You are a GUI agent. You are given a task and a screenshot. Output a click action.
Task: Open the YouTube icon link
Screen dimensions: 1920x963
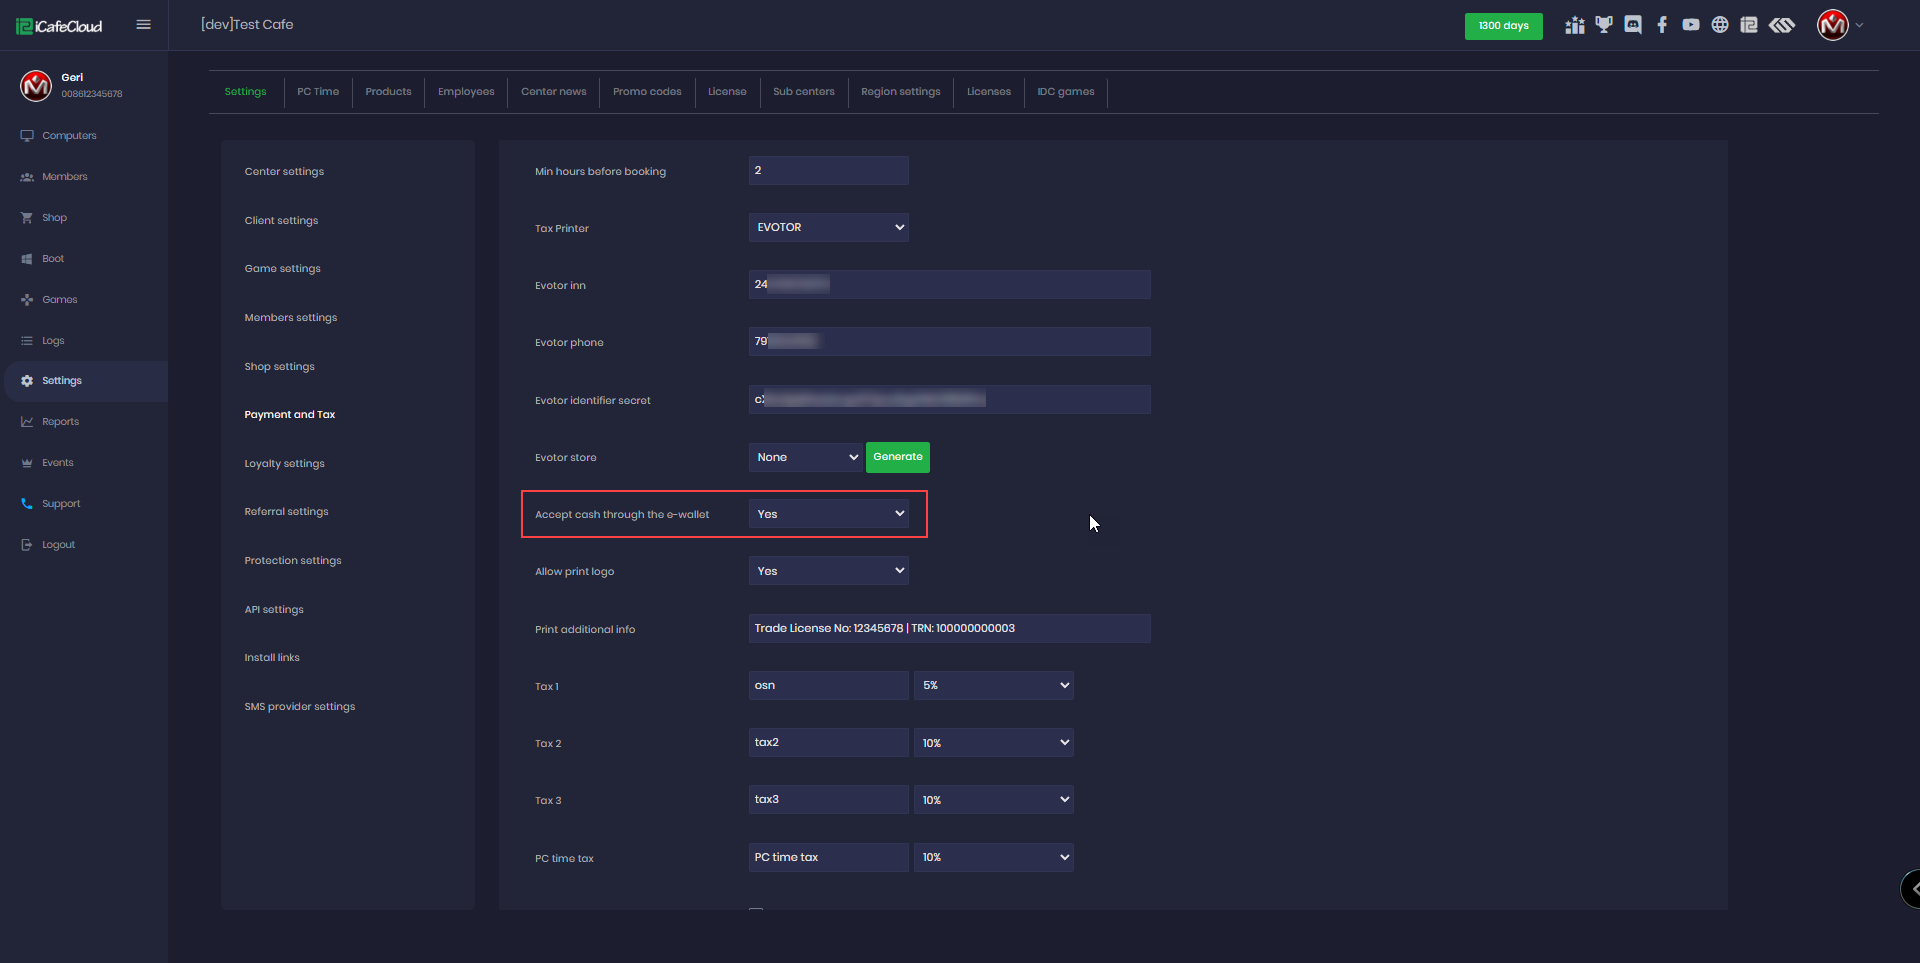[1691, 25]
